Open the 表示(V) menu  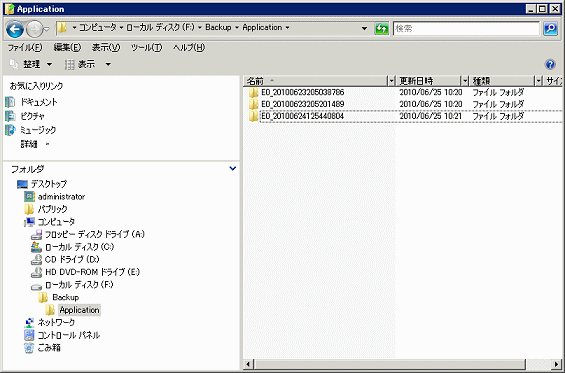[x=106, y=47]
